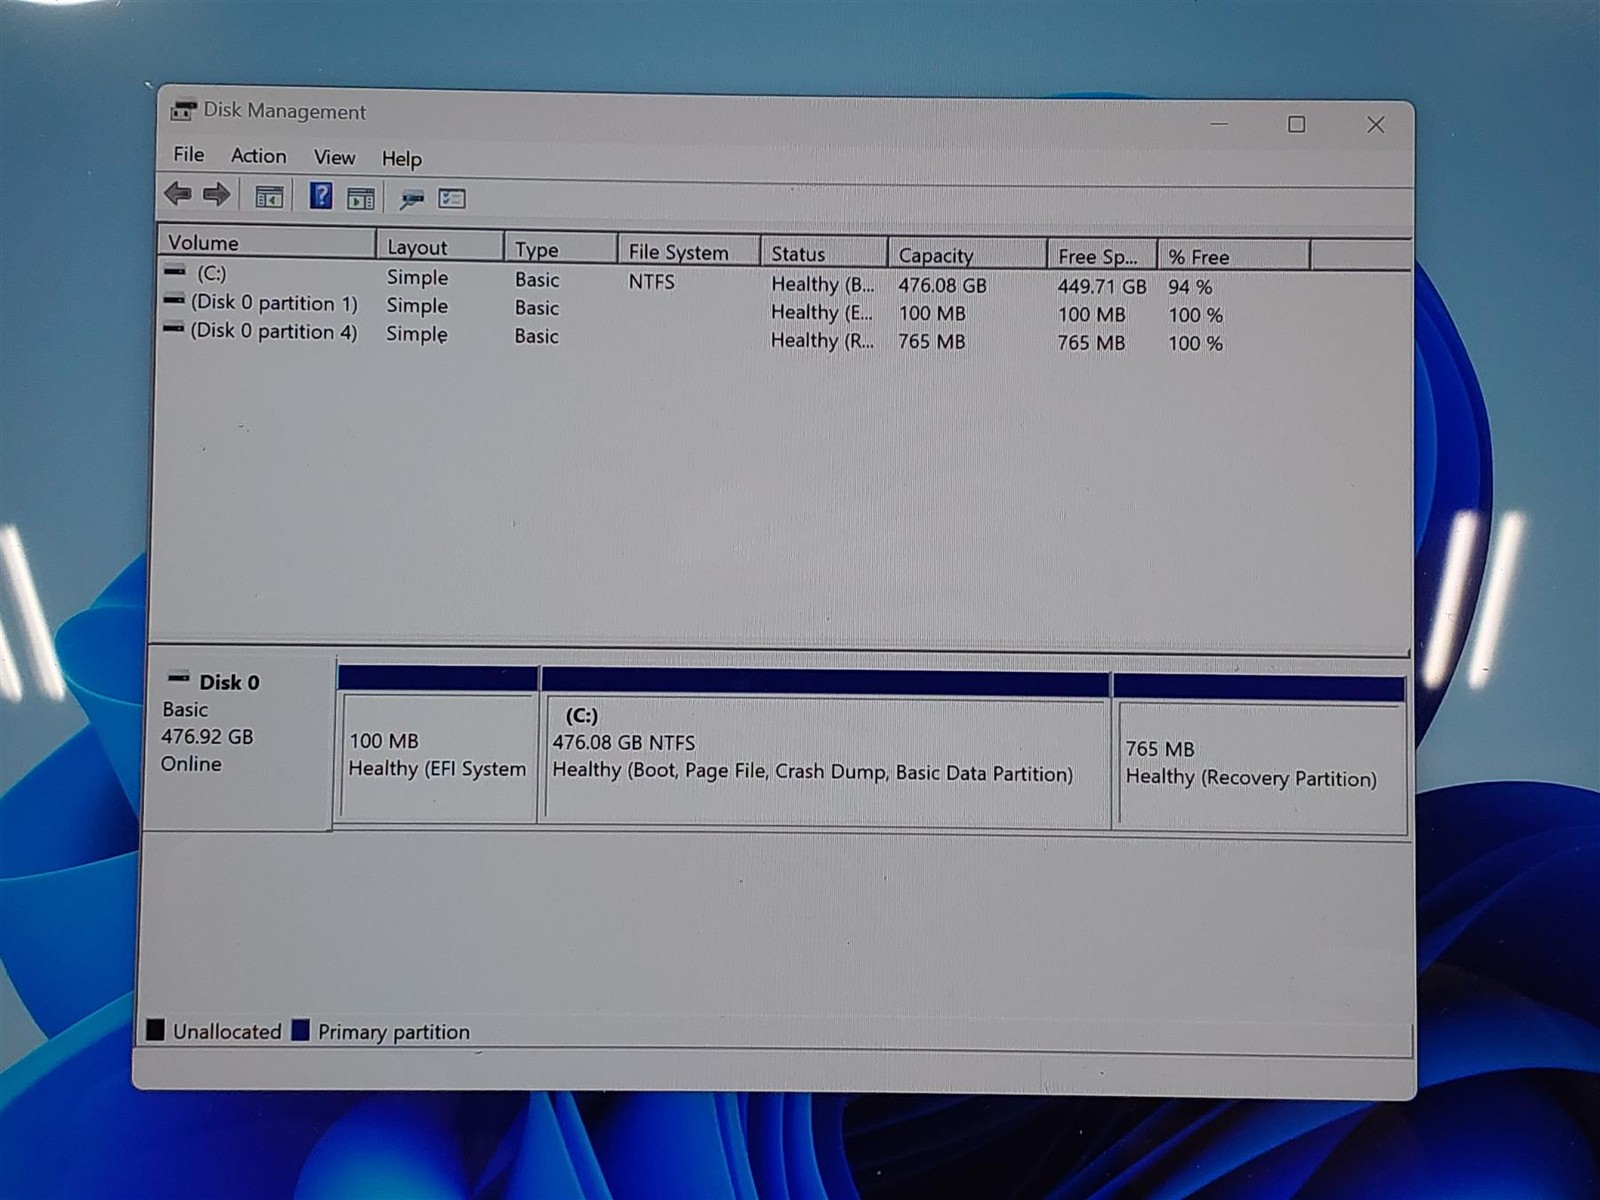This screenshot has height=1200, width=1600.
Task: Click the "449.71 GB" free space cell
Action: pos(1101,286)
